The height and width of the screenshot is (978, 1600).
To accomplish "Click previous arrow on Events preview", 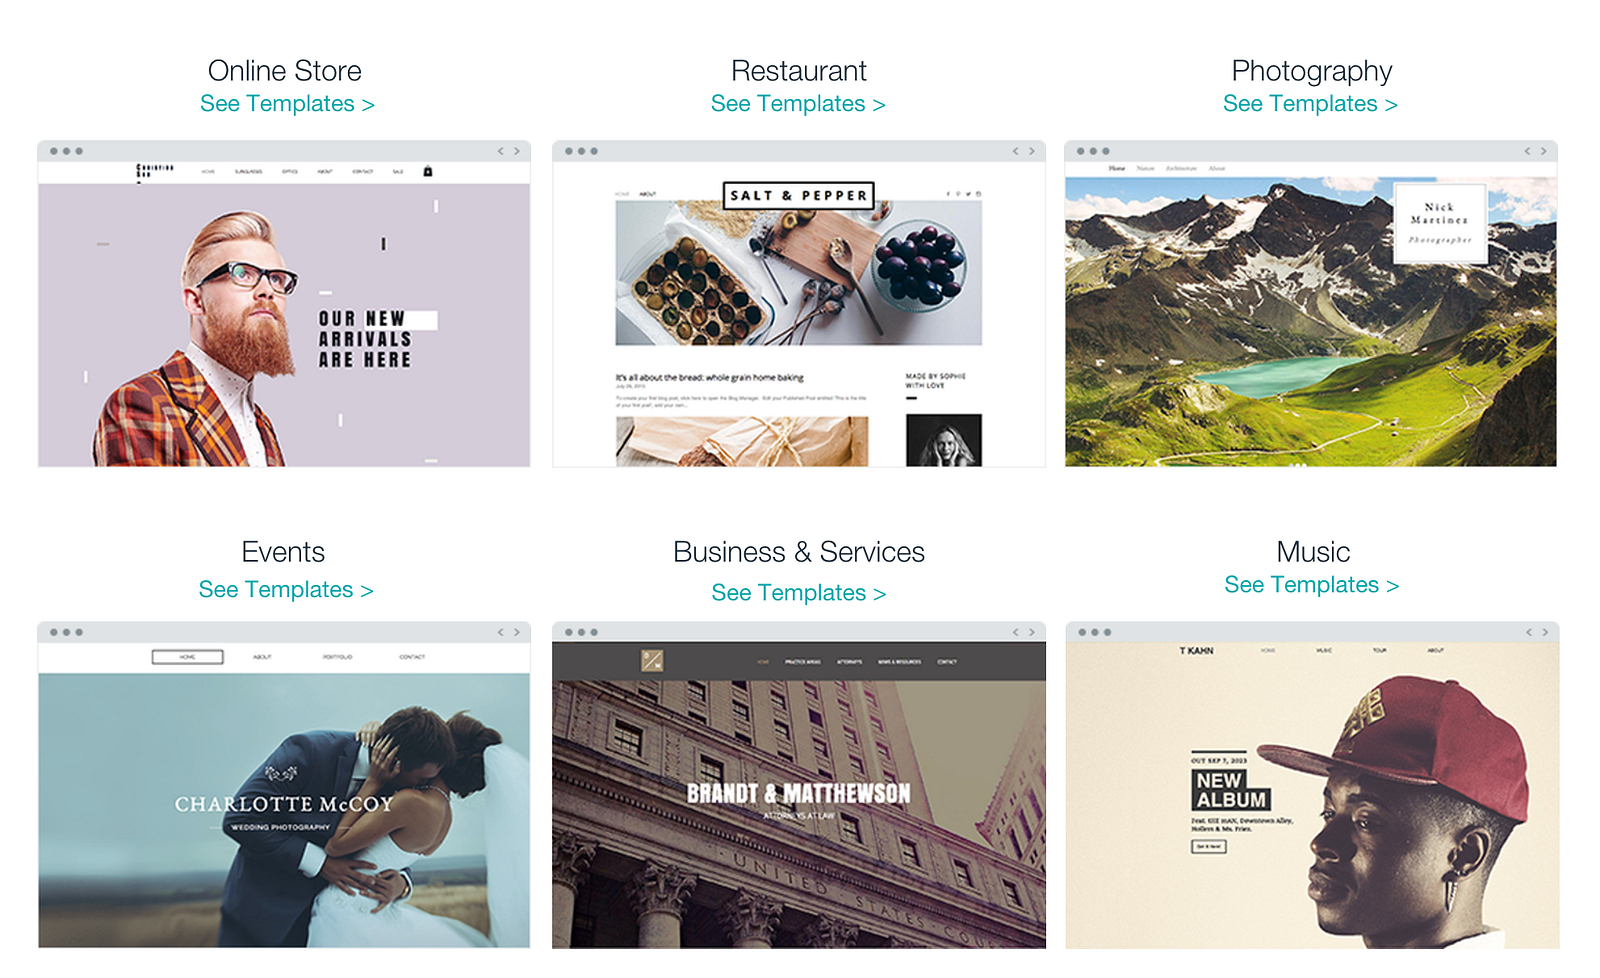I will tap(501, 632).
